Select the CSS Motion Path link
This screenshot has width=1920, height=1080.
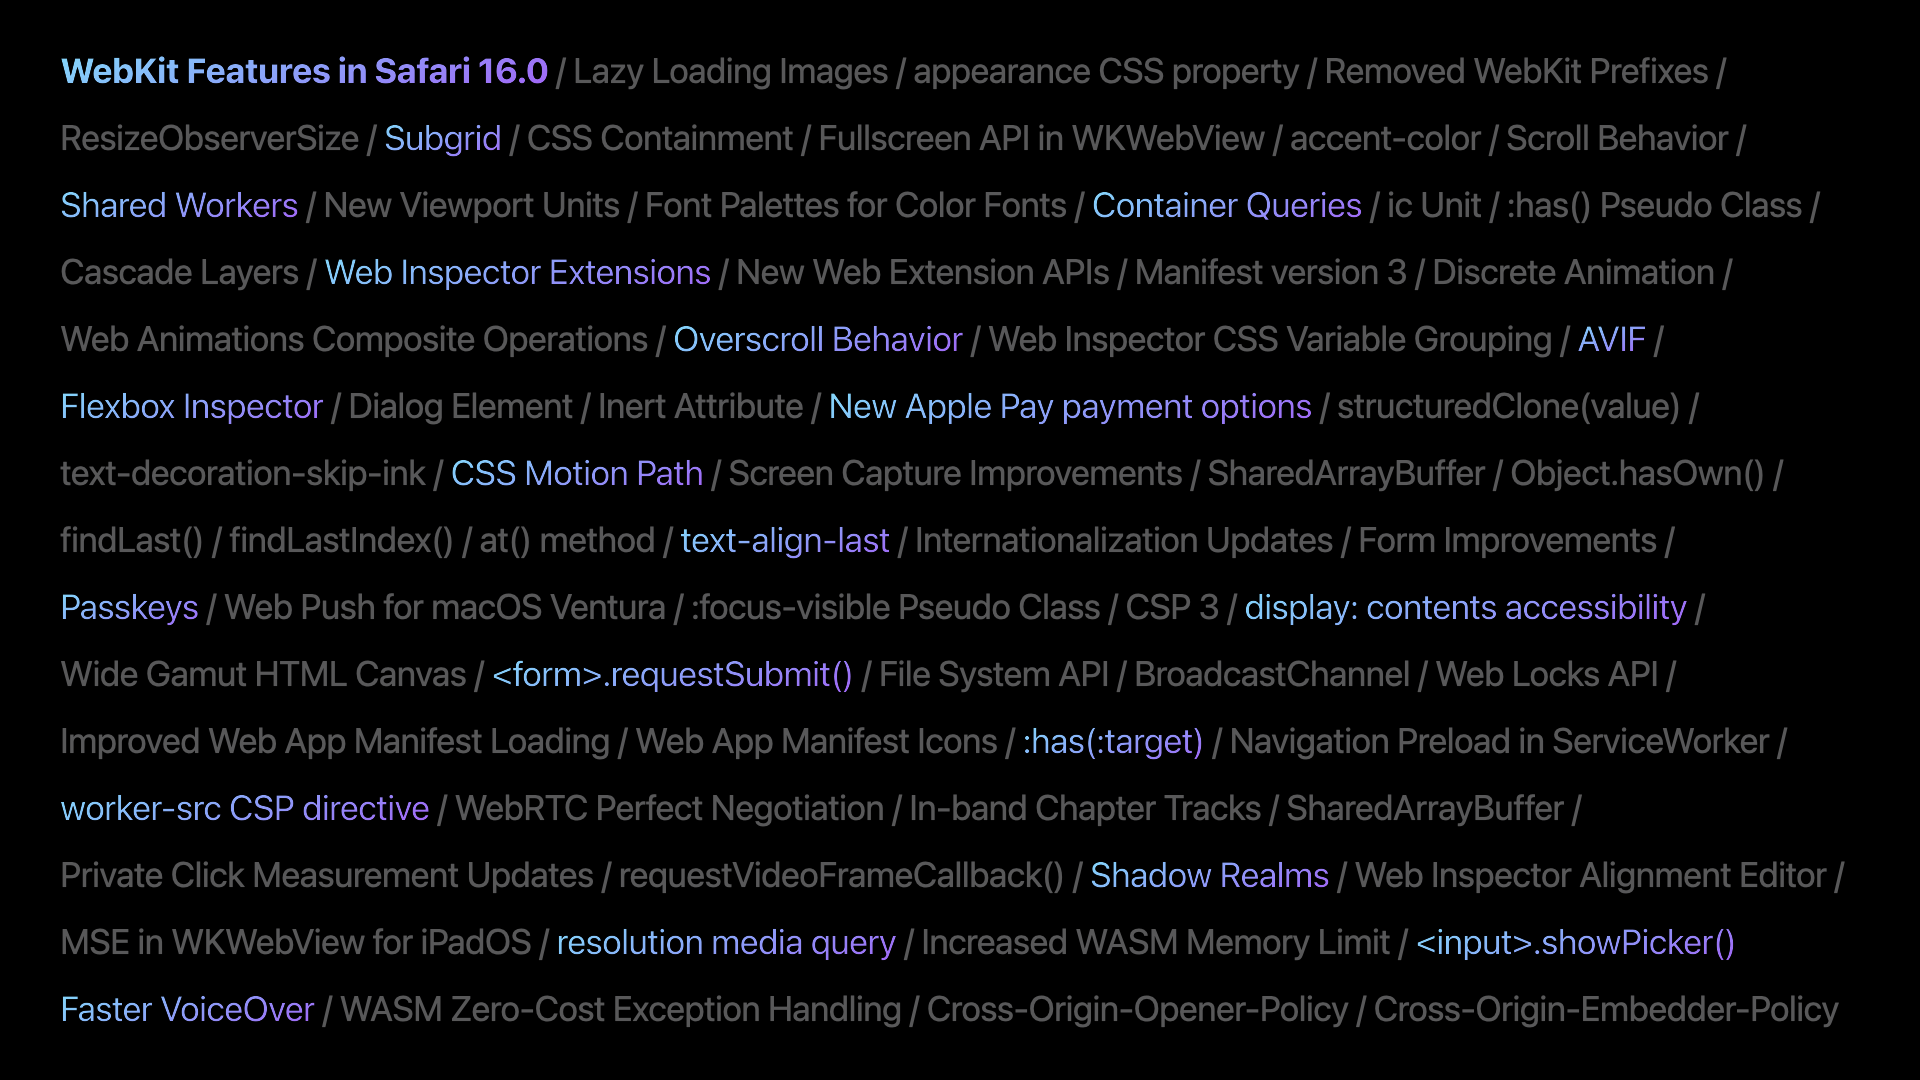pyautogui.click(x=576, y=474)
